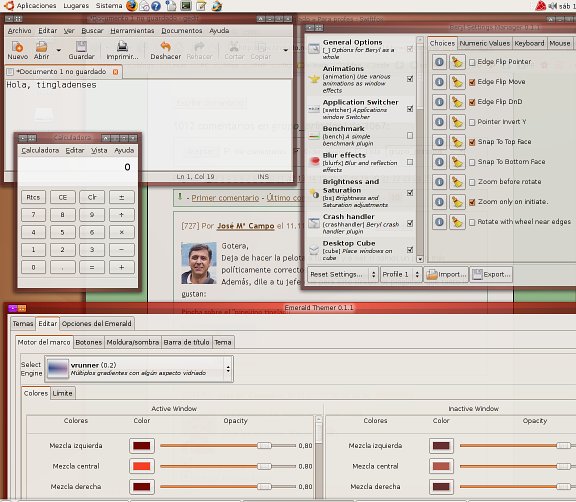Click the Nuevo document toolbar icon
Viewport: 576px width, 502px height.
click(17, 50)
